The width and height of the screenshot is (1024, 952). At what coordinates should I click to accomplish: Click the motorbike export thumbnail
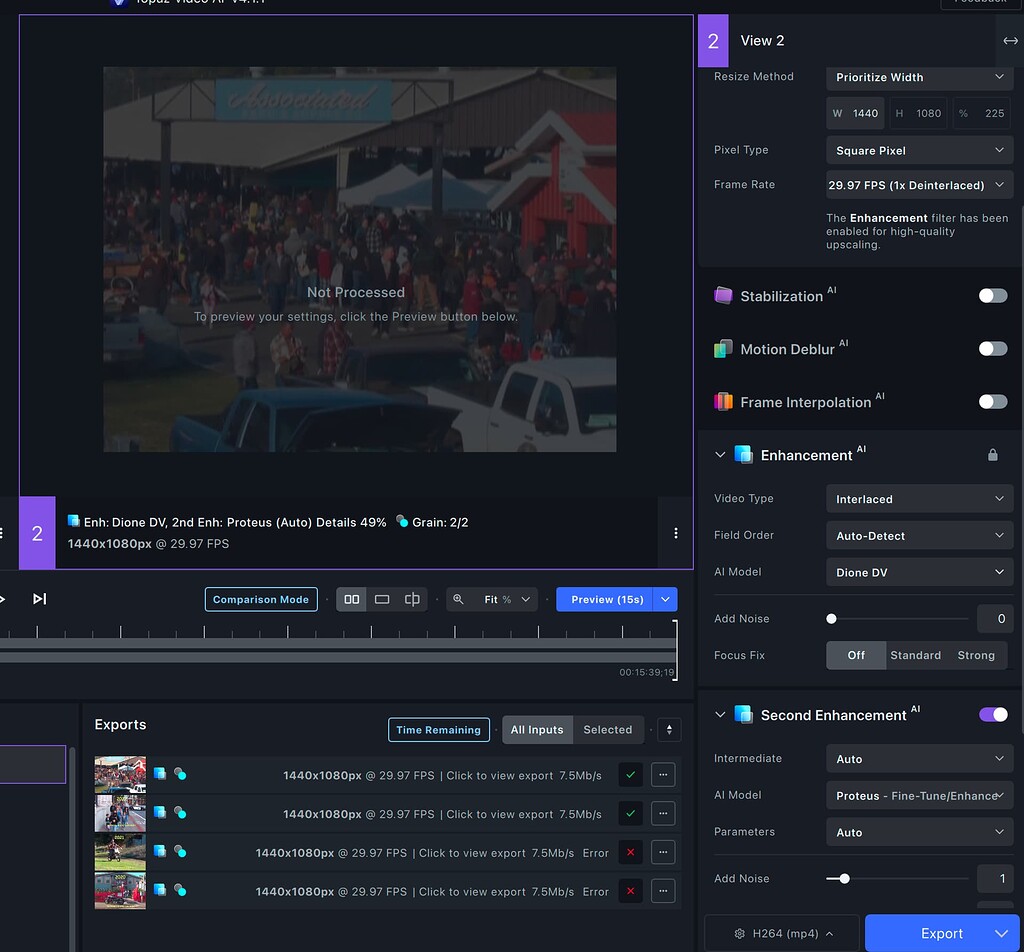120,852
